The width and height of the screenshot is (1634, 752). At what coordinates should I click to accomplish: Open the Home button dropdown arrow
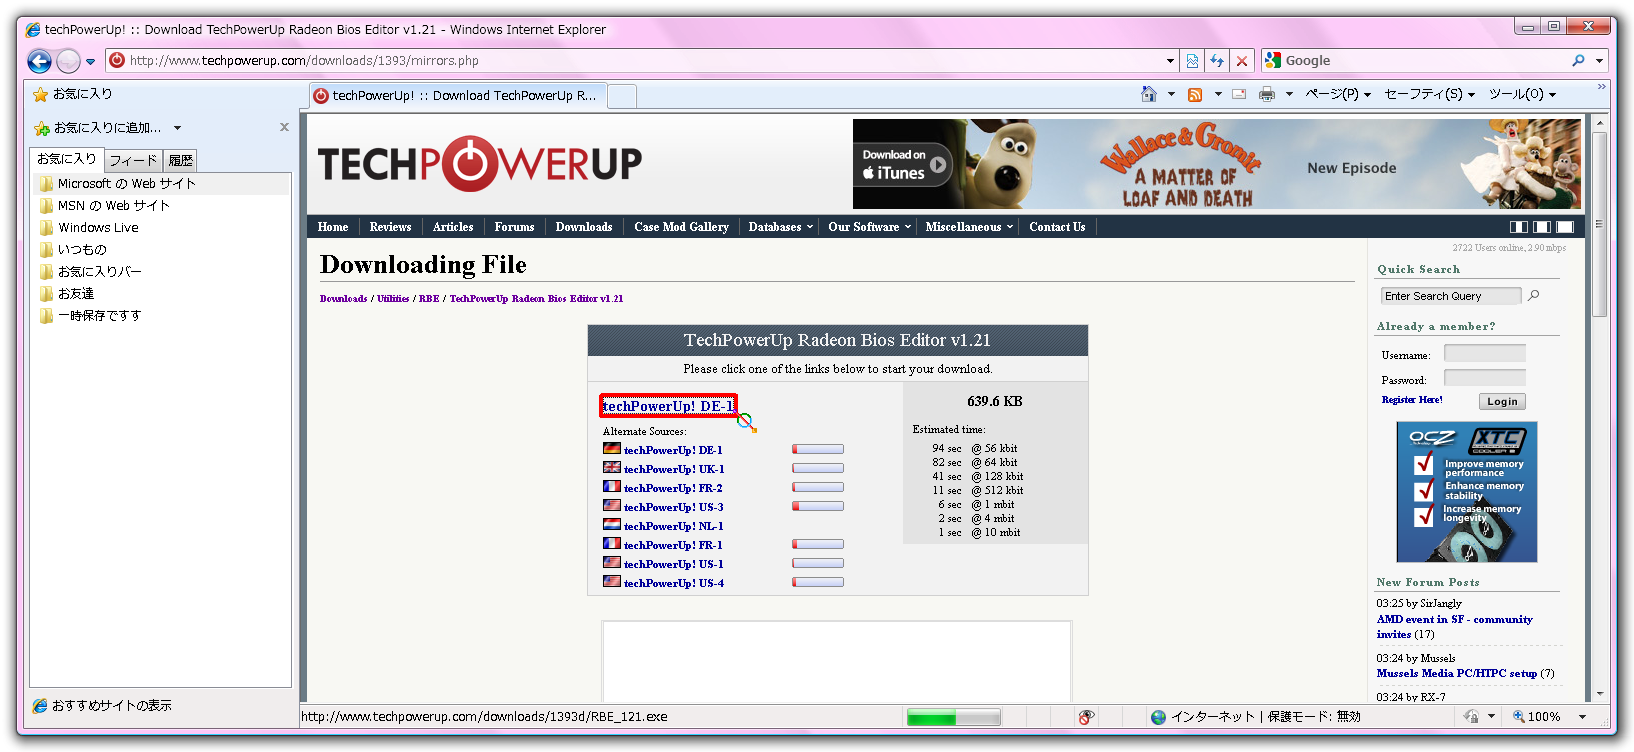[x=1171, y=94]
